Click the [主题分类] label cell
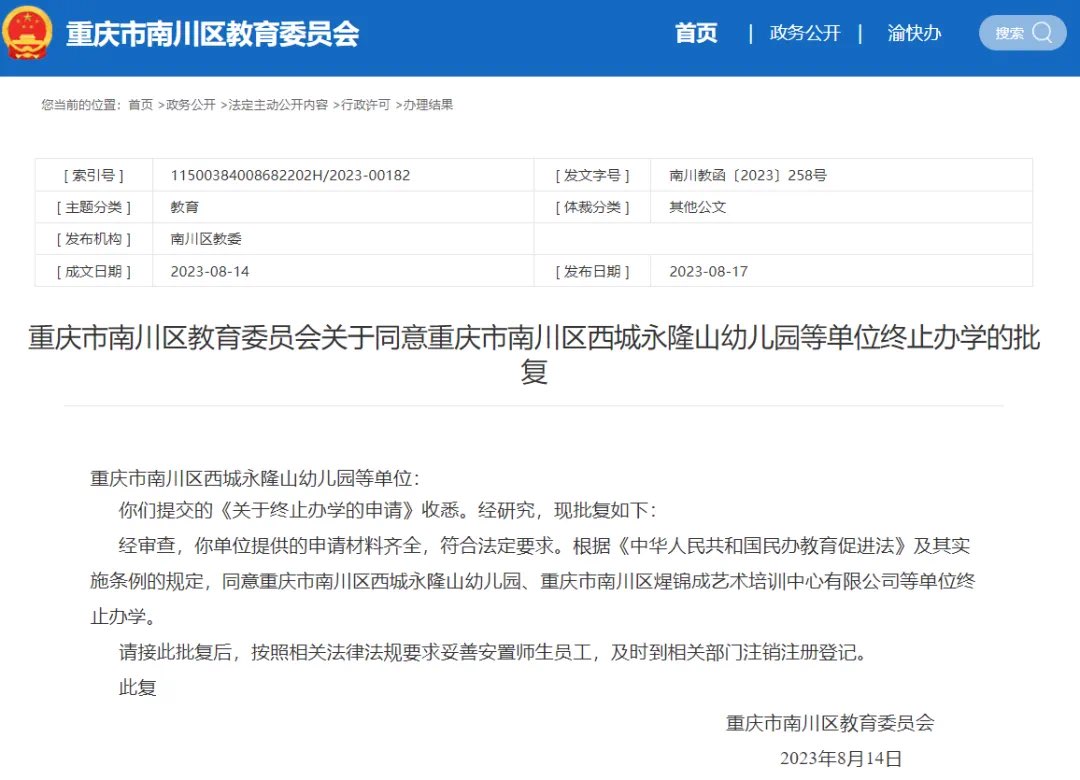 click(94, 207)
